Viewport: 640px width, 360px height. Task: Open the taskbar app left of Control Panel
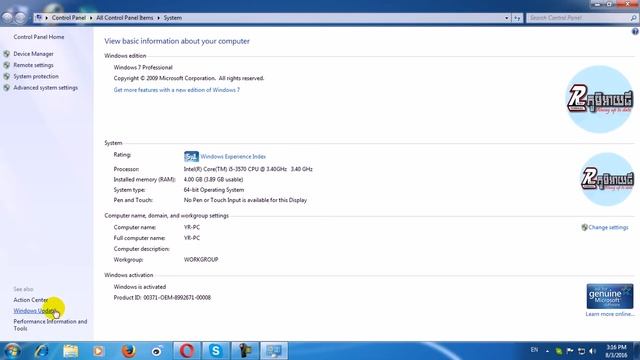(245, 351)
